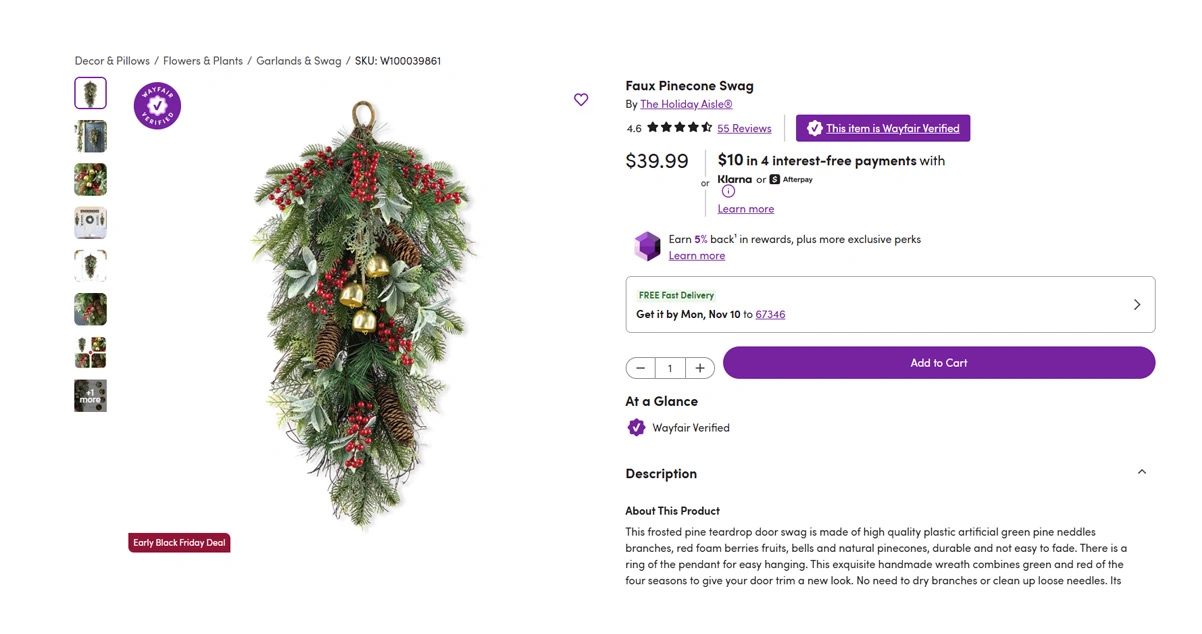Click The Holiday Aisle brand link

click(x=686, y=104)
